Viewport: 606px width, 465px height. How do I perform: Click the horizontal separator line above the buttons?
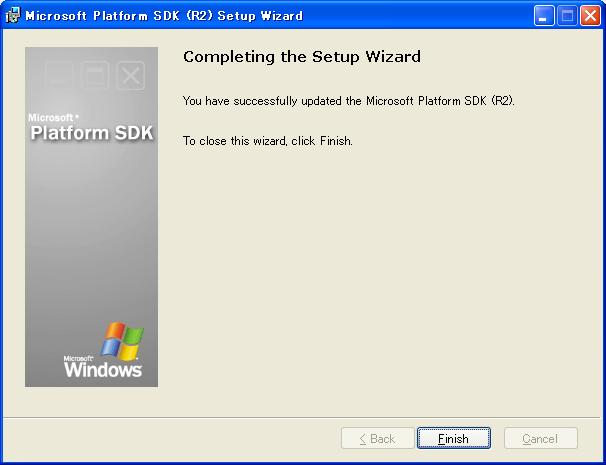click(302, 417)
